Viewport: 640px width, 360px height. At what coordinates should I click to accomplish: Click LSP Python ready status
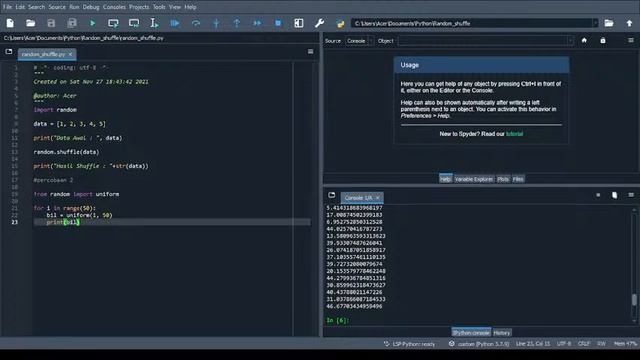pos(410,344)
